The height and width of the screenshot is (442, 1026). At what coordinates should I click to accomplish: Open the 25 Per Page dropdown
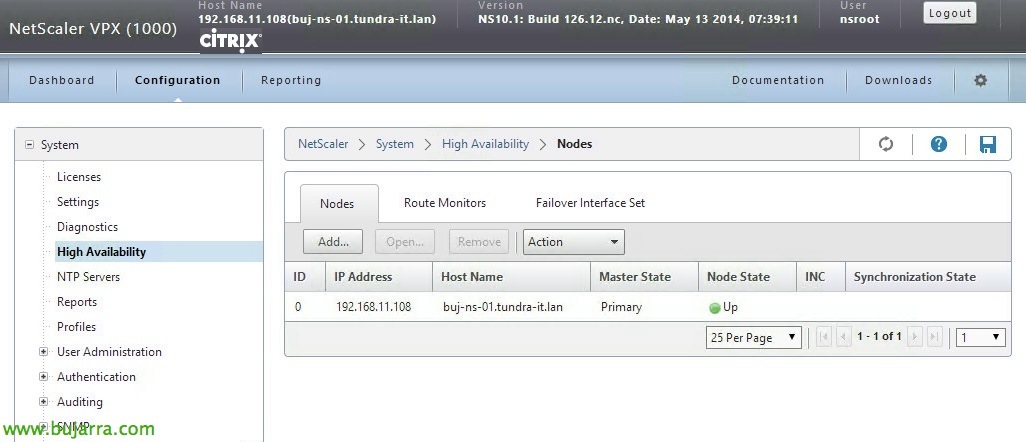pyautogui.click(x=753, y=337)
